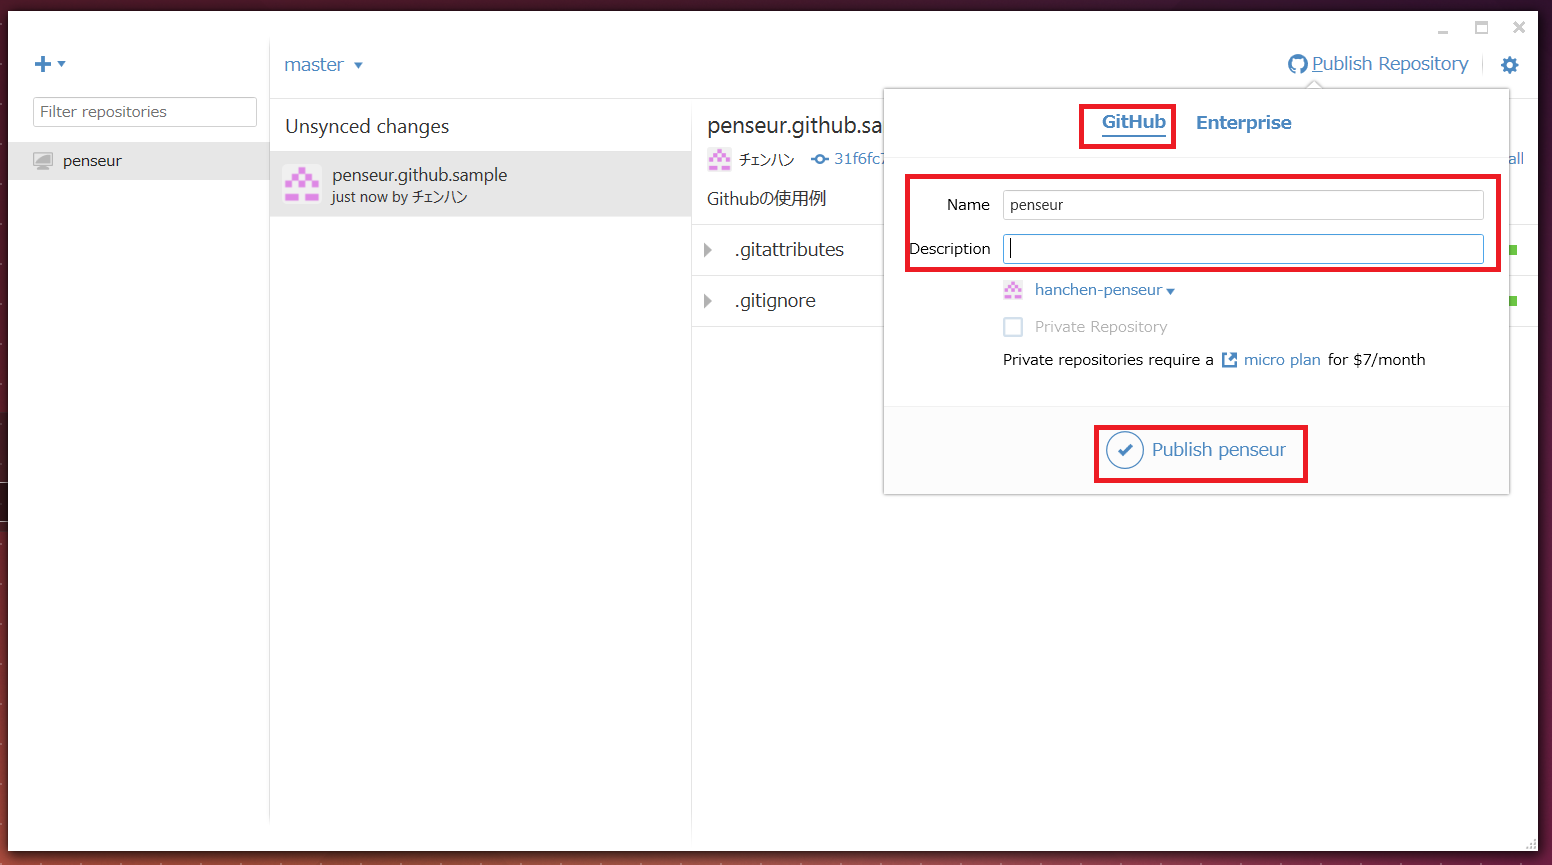Maximize the application window
This screenshot has width=1552, height=865.
click(x=1481, y=28)
